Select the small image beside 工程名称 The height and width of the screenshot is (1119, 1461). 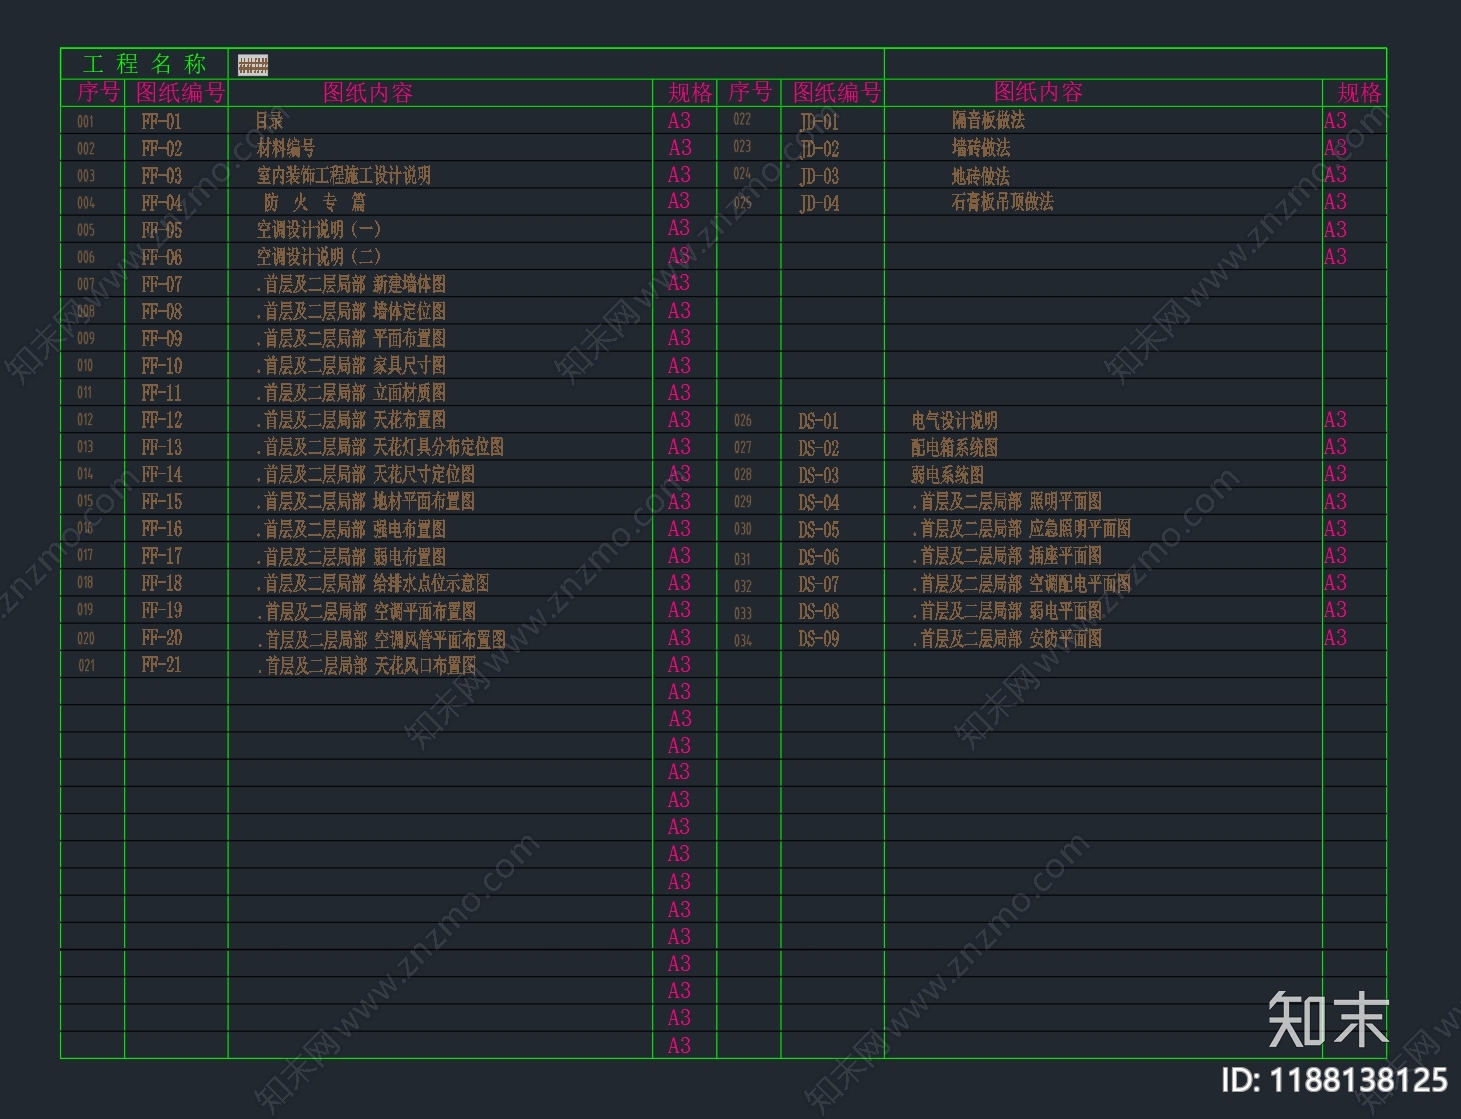pos(253,65)
